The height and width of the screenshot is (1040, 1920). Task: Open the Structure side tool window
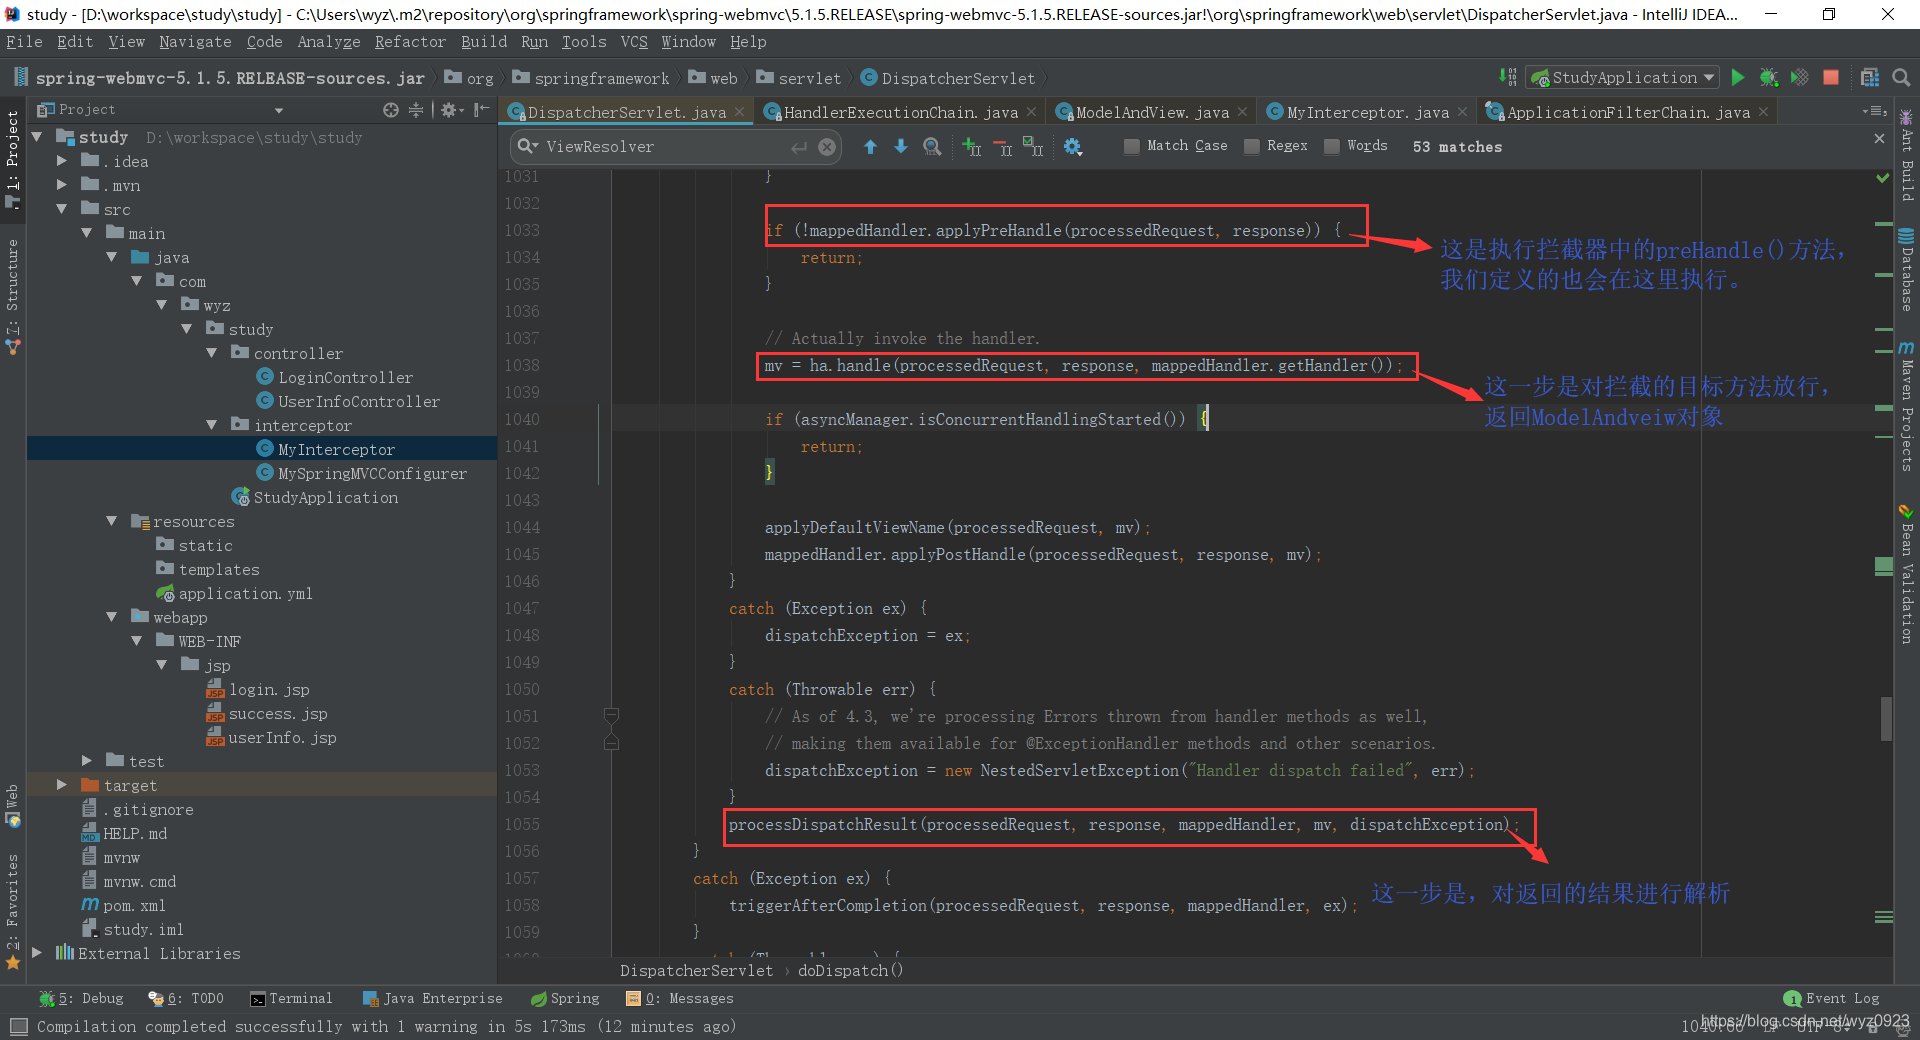12,297
